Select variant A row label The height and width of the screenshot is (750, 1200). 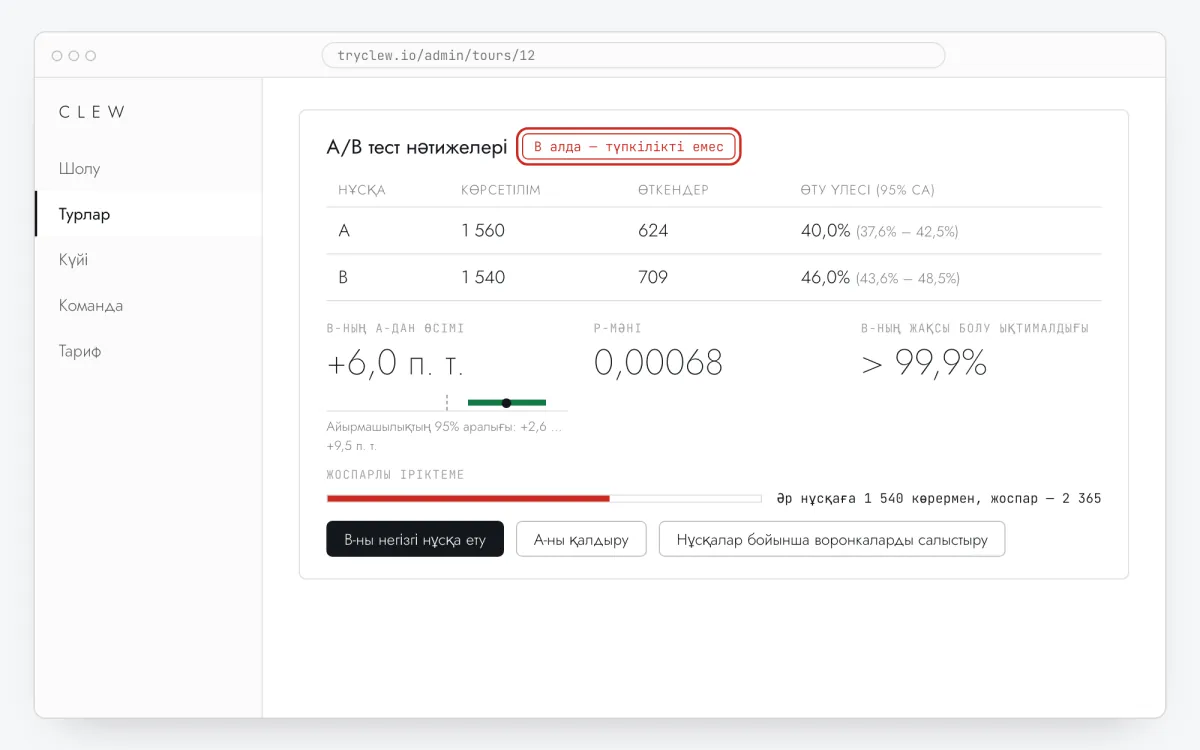pos(344,231)
